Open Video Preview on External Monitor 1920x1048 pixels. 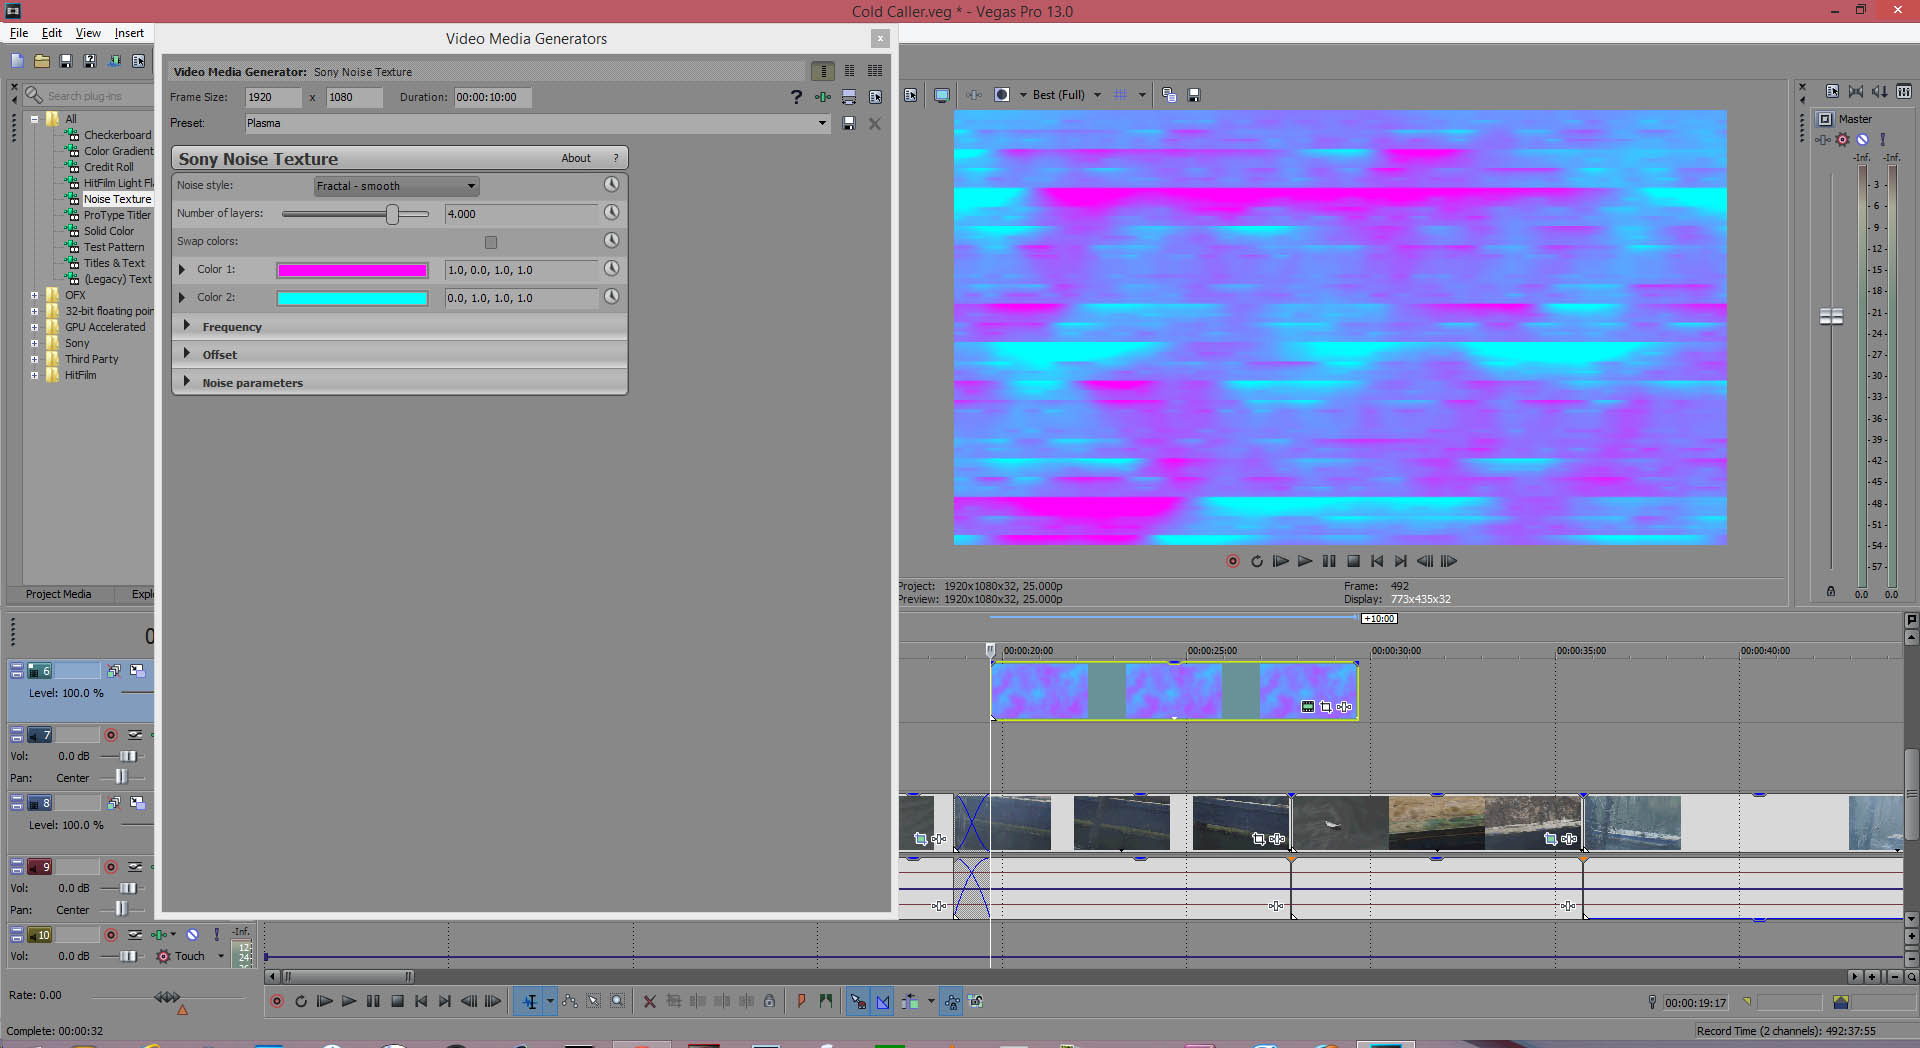tap(942, 95)
